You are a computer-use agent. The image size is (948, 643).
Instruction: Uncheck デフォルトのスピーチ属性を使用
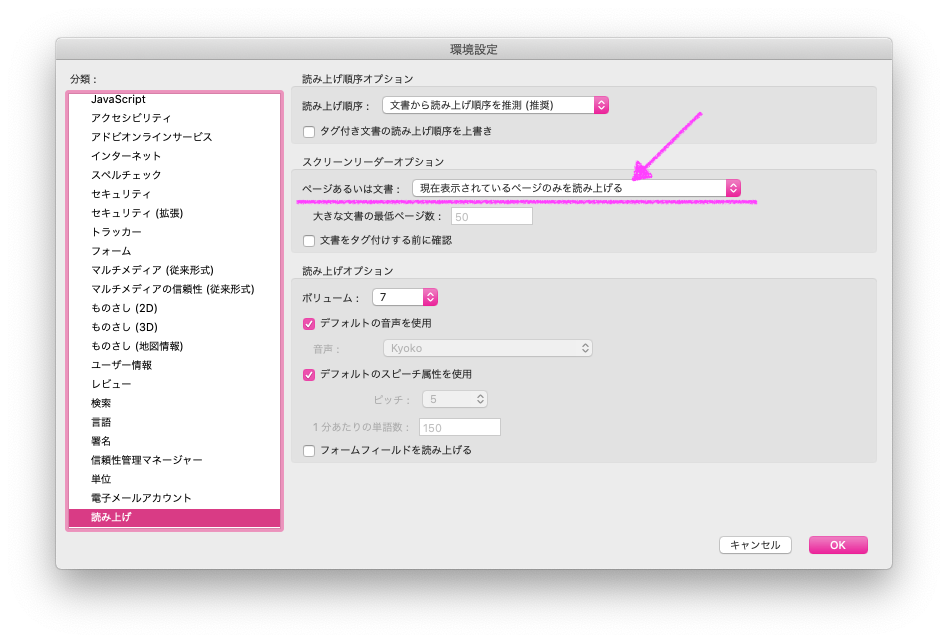(x=309, y=375)
